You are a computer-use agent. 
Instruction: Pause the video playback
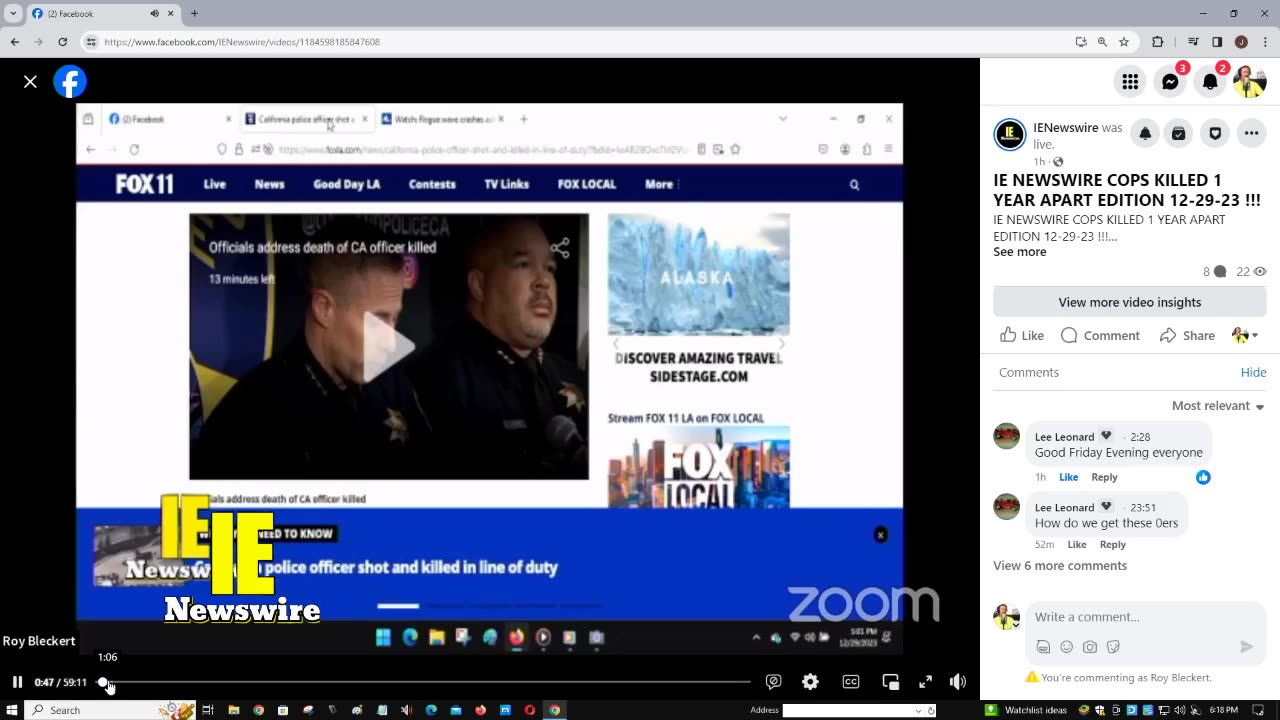point(17,682)
